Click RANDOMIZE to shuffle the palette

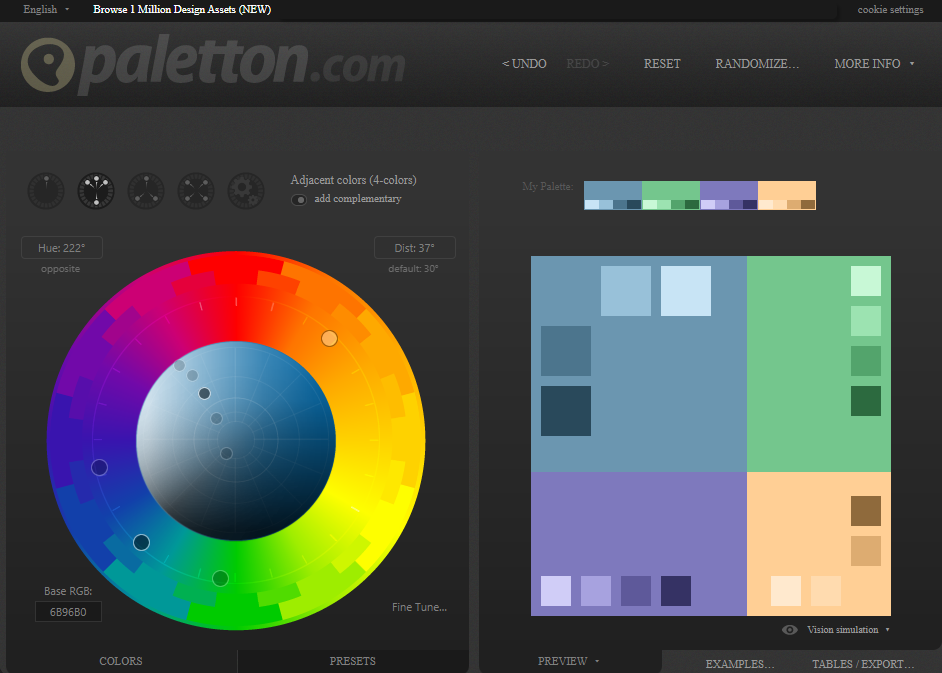(x=757, y=63)
